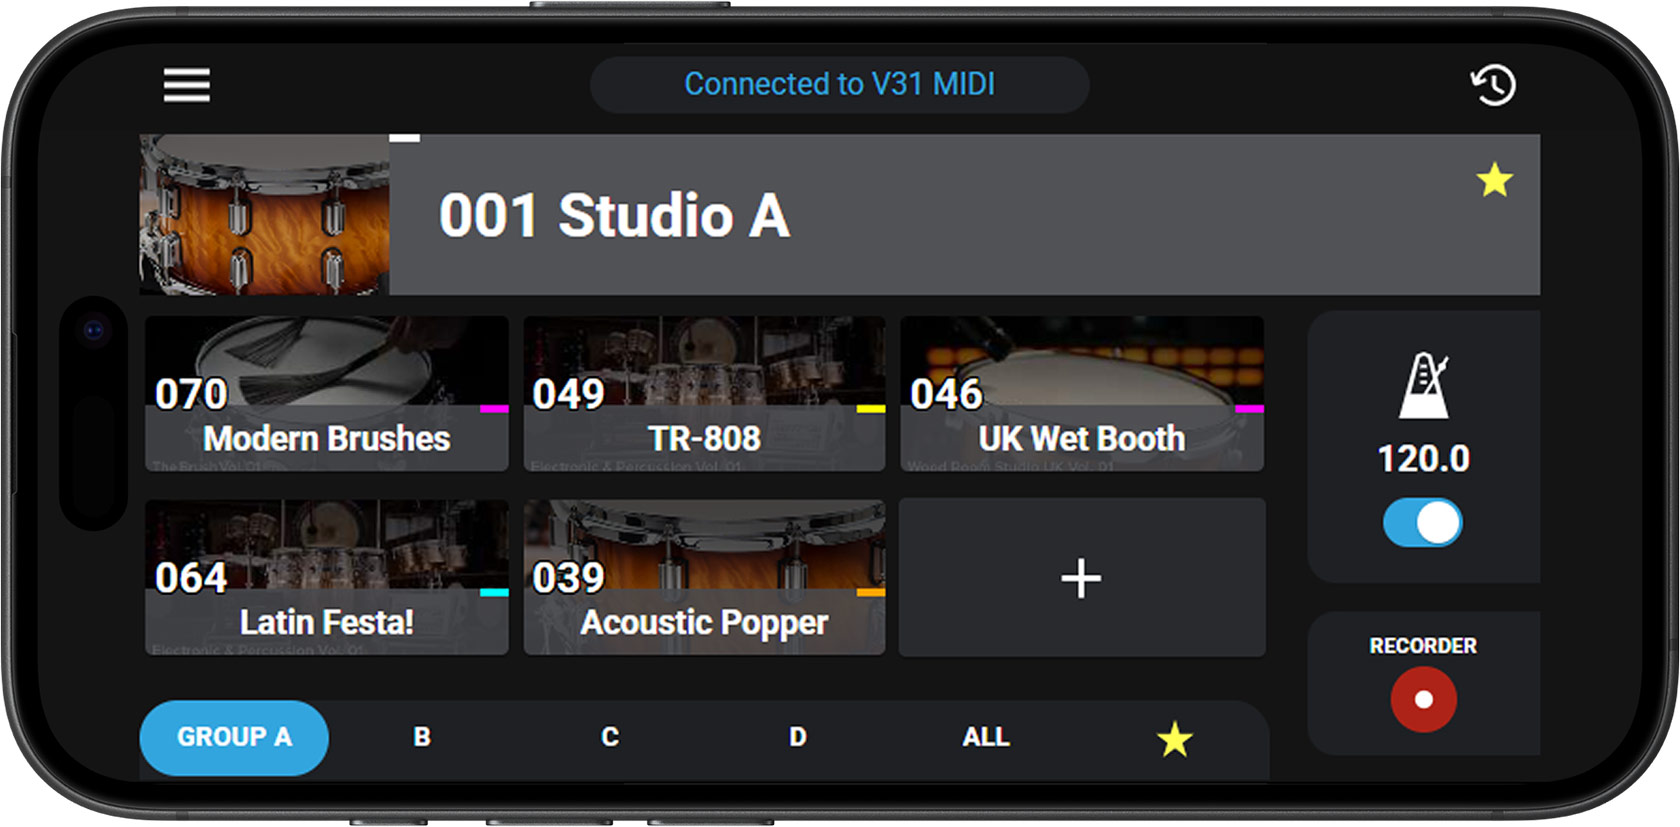
Task: Select the 049 TR-808 kit
Action: pos(704,394)
